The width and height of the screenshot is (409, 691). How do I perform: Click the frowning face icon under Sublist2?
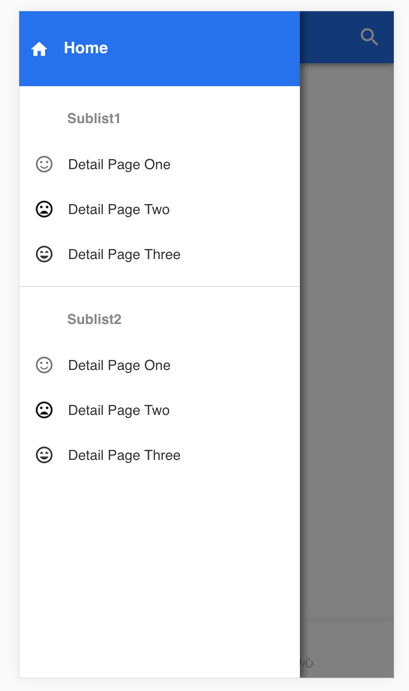(44, 410)
